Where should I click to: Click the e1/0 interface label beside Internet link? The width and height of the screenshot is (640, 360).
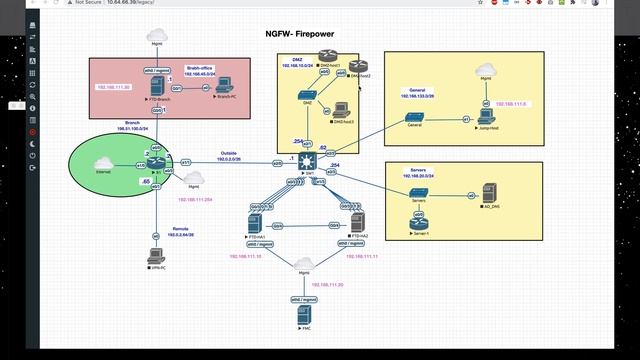(141, 165)
